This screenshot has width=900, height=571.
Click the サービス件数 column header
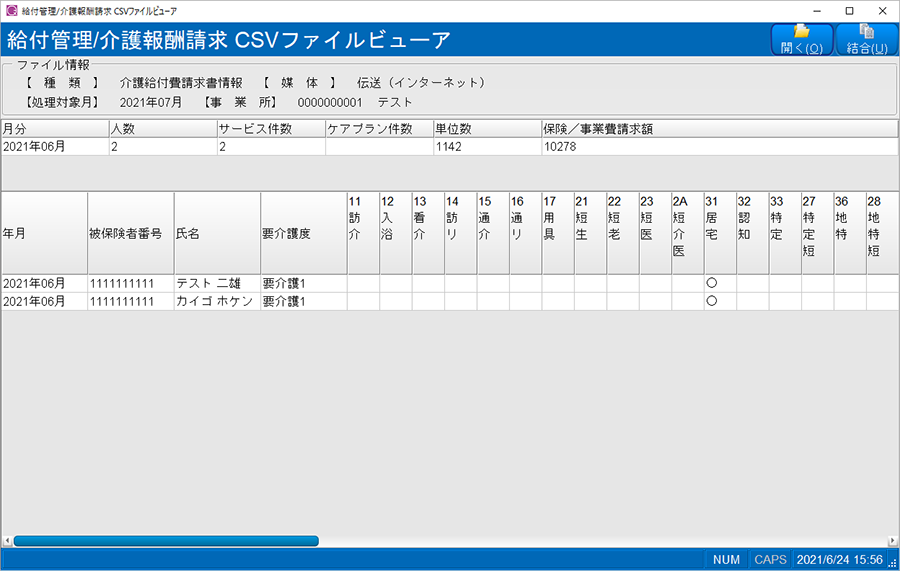click(x=271, y=129)
